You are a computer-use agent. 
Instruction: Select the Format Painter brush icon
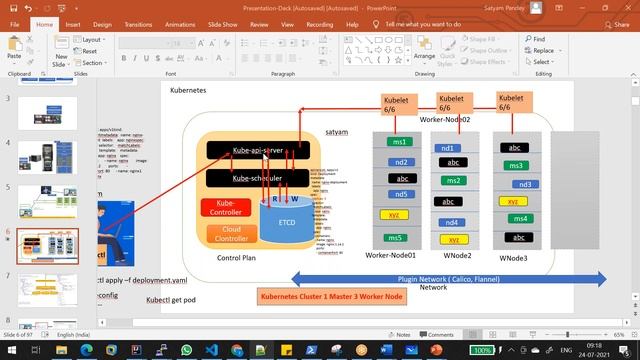(30, 62)
